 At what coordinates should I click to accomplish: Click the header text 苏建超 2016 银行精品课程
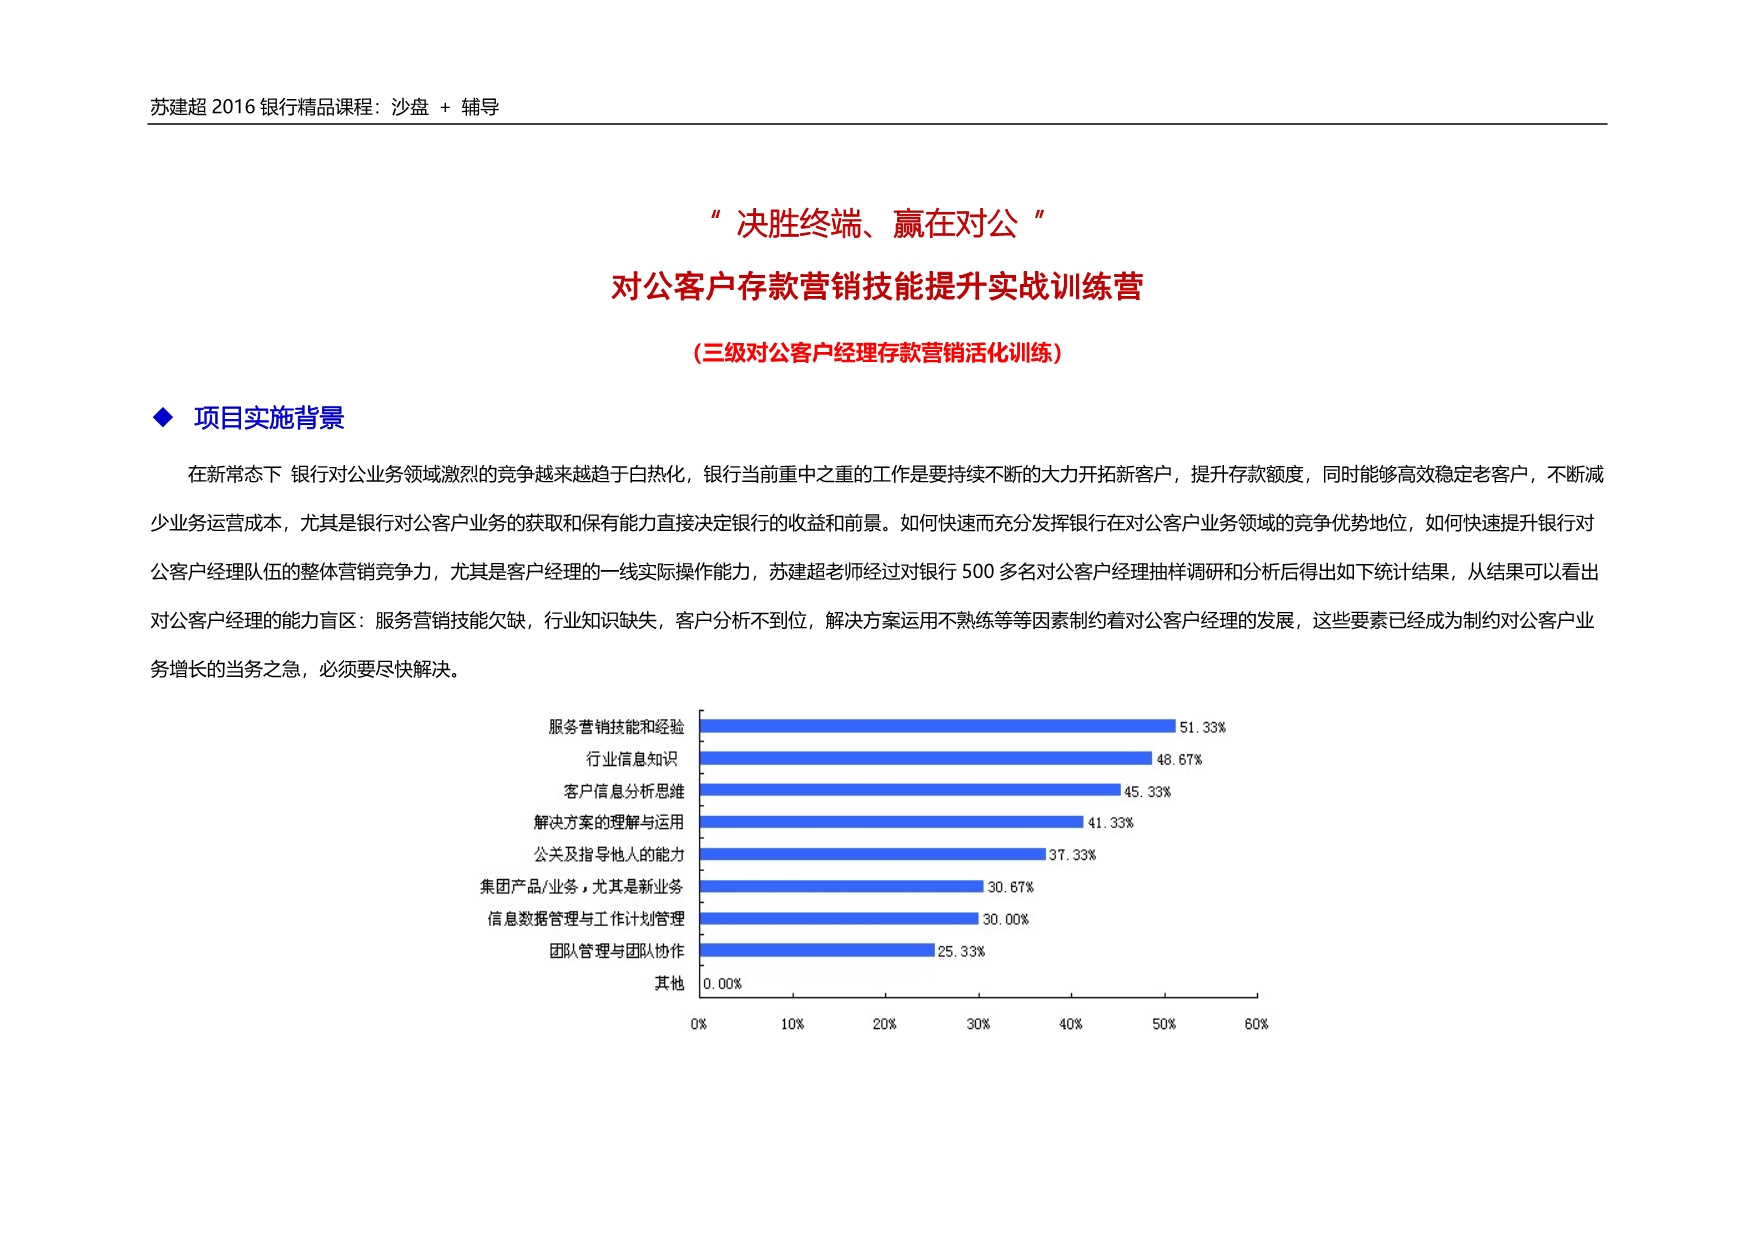pos(261,107)
